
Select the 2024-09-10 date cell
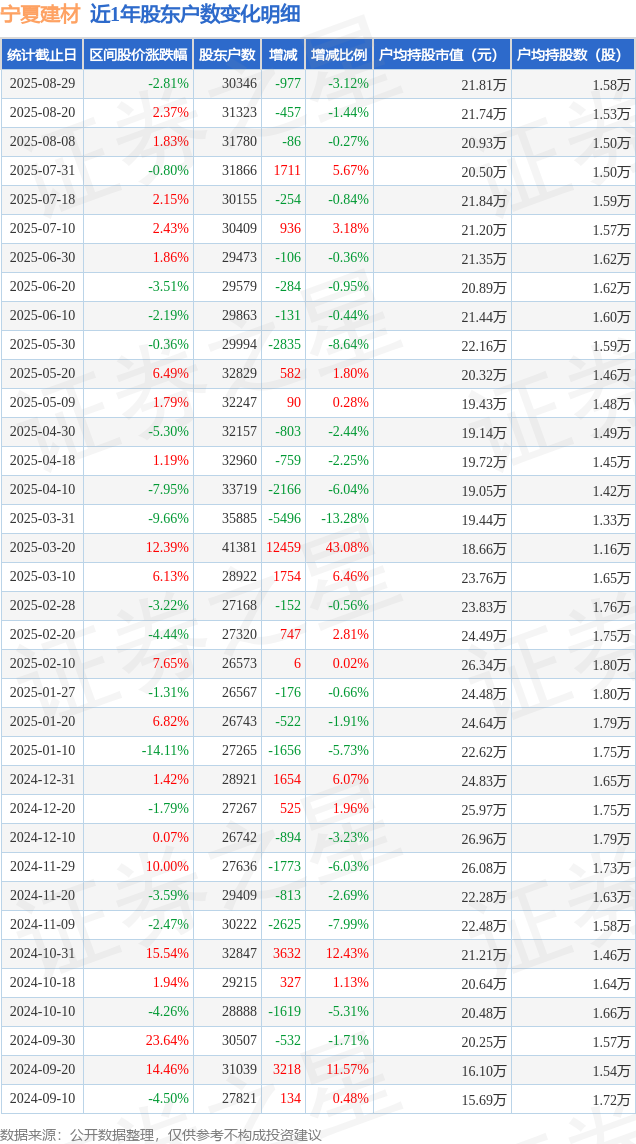[42, 1099]
